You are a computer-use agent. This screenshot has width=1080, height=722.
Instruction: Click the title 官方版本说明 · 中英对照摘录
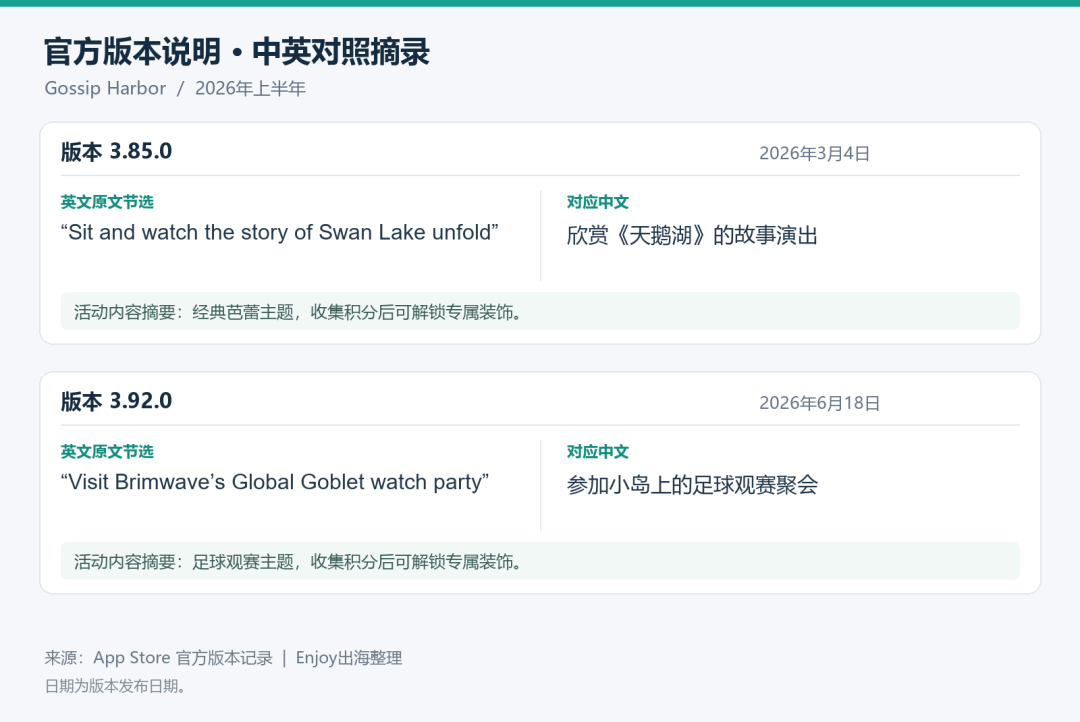[x=237, y=52]
